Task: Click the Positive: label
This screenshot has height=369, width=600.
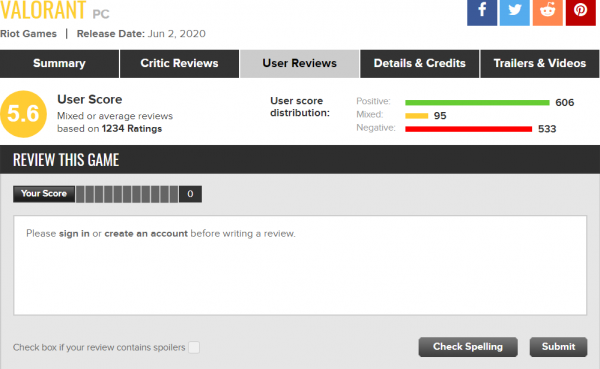Action: [373, 101]
